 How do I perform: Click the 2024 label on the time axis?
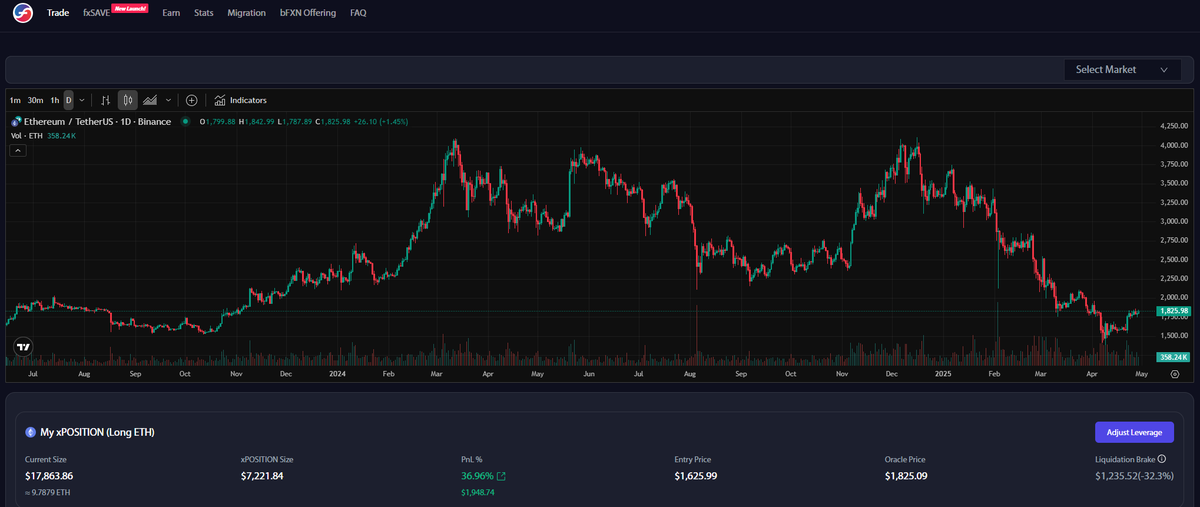point(337,374)
